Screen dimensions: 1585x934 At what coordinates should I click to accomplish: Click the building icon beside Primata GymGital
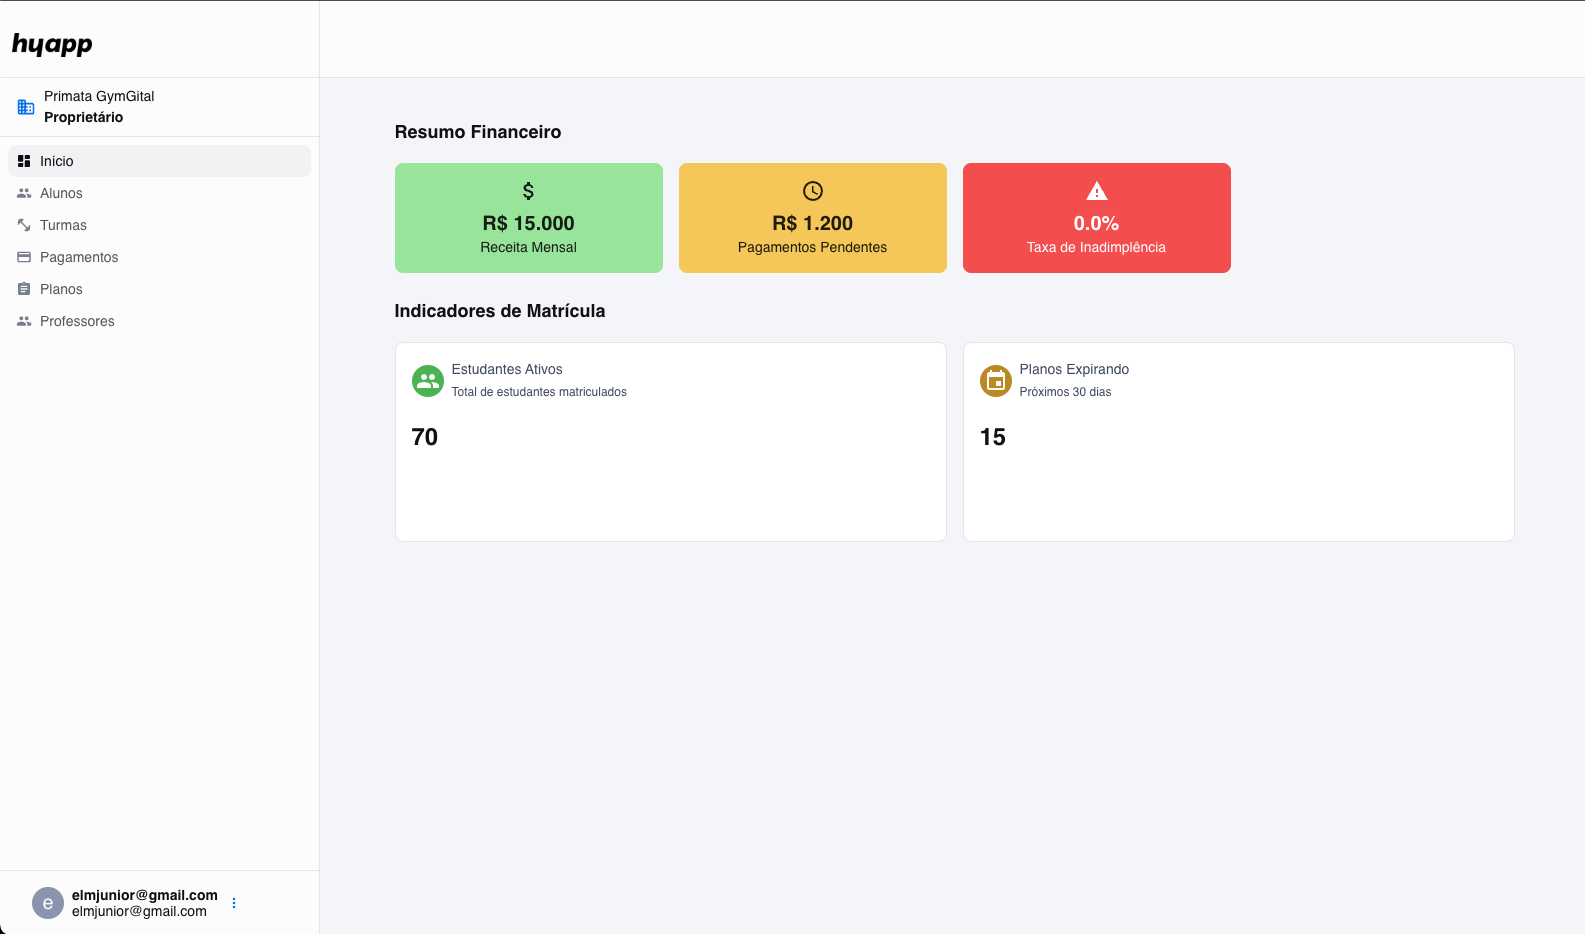26,106
